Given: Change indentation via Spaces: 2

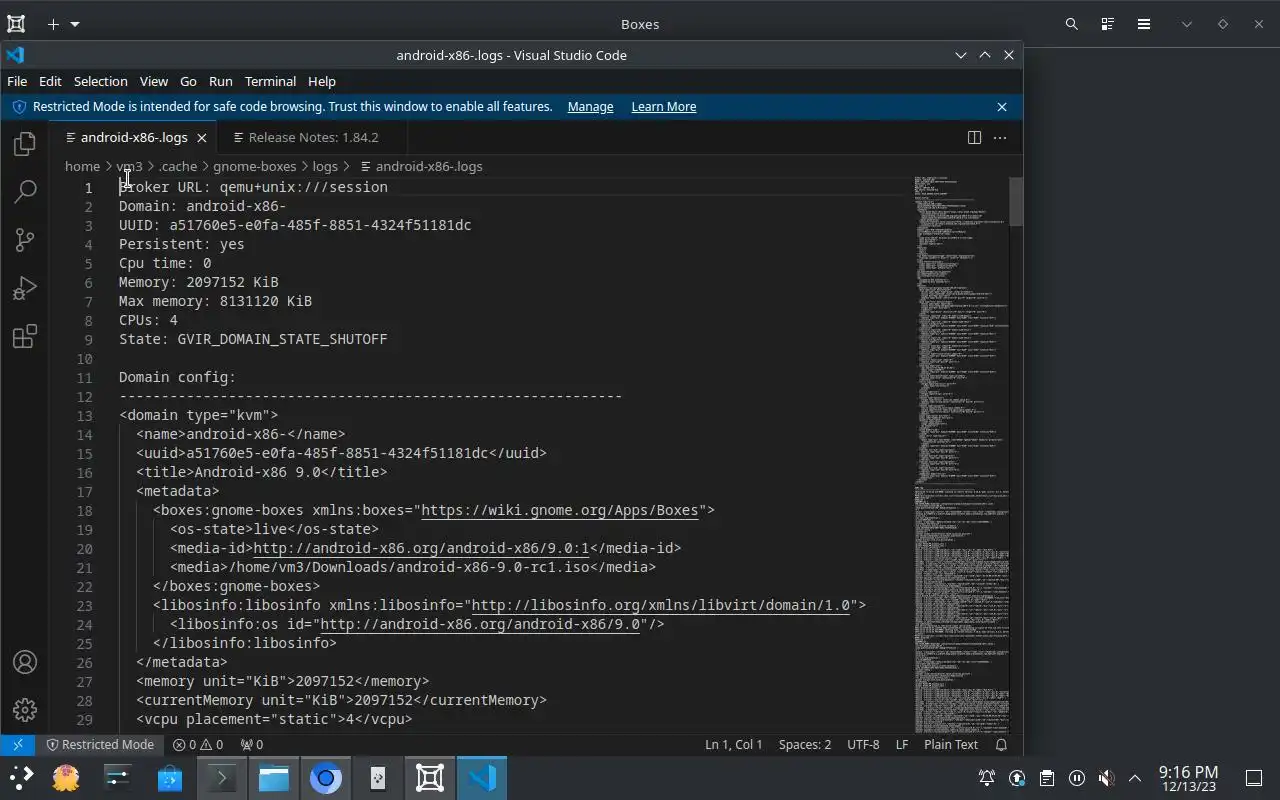Looking at the screenshot, I should [805, 744].
